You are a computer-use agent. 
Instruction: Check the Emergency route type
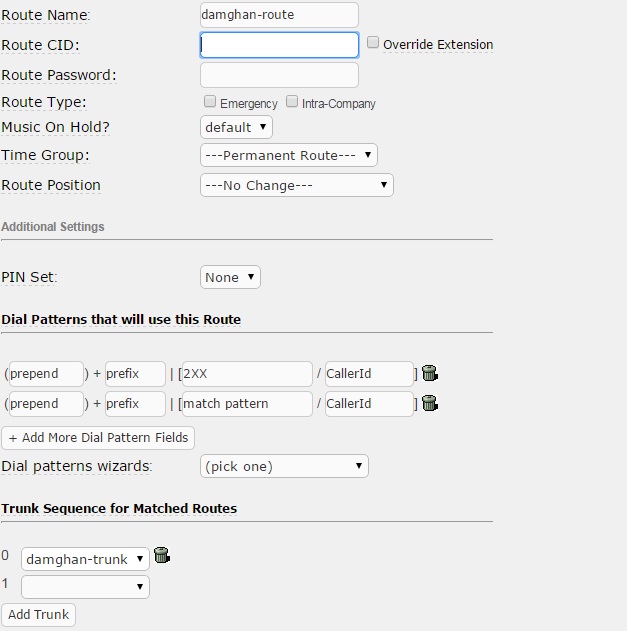(210, 102)
